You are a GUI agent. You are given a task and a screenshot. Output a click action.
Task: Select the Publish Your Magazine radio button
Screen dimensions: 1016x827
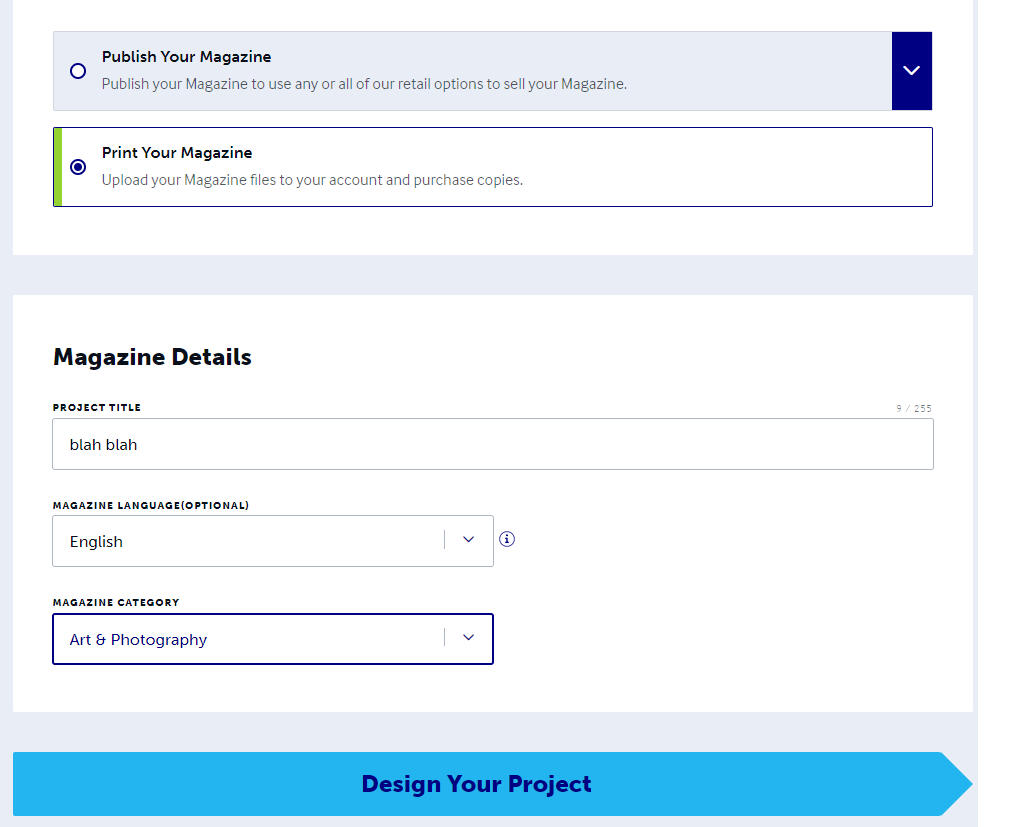pyautogui.click(x=78, y=71)
